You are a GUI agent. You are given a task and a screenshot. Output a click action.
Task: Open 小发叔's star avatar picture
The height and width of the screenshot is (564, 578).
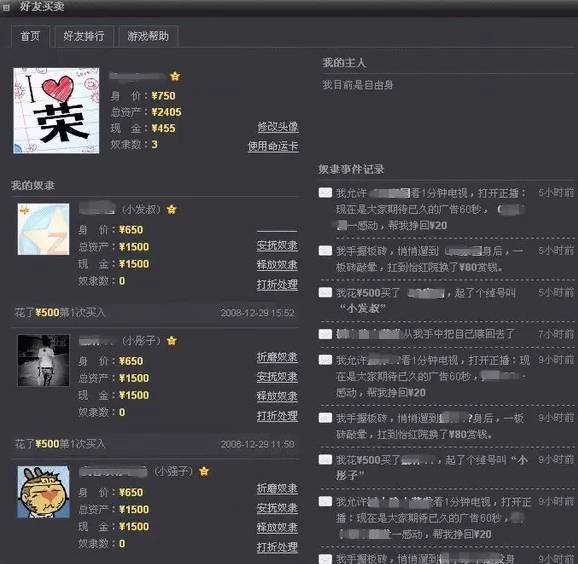(43, 229)
